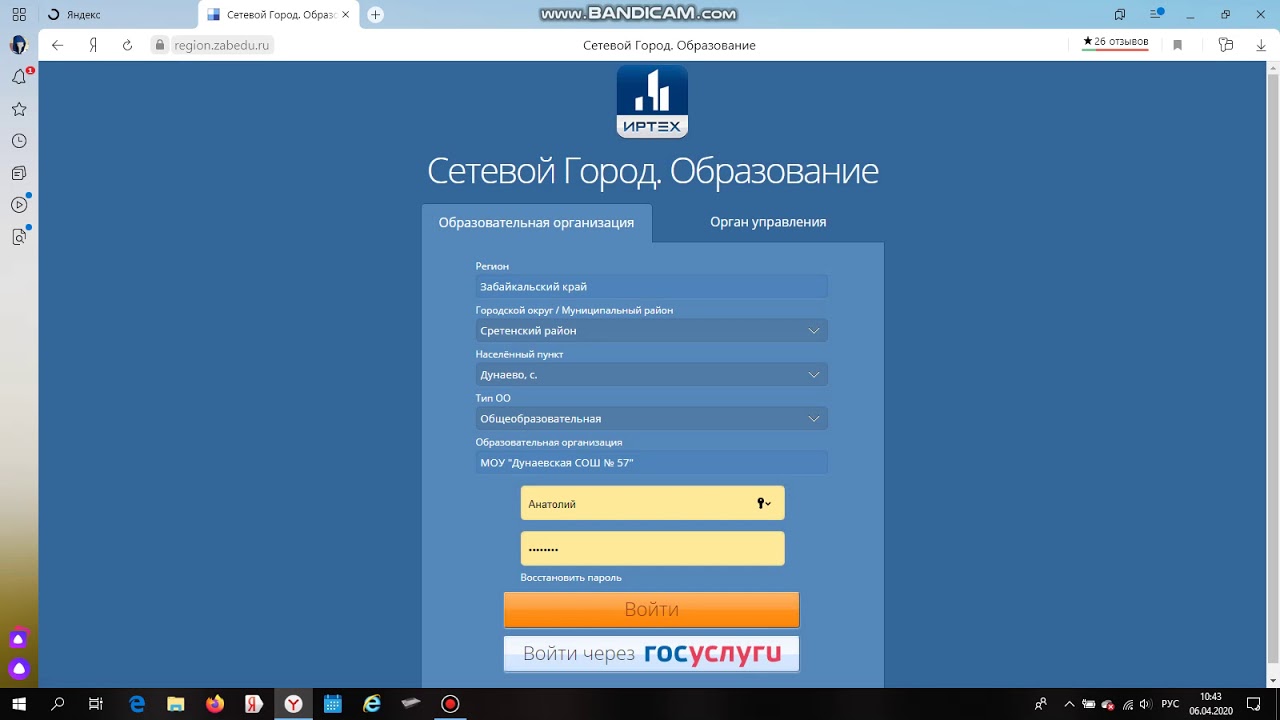Switch input language РУС
The height and width of the screenshot is (720, 1280).
1170,704
